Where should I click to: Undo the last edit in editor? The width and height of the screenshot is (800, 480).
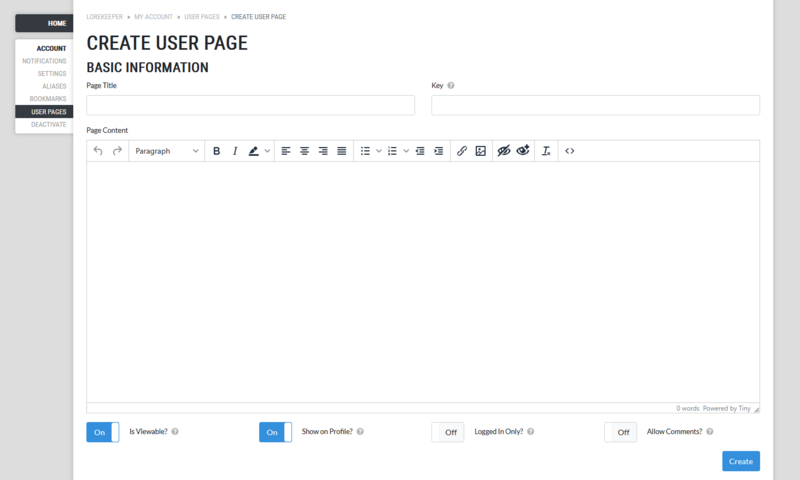pos(98,151)
